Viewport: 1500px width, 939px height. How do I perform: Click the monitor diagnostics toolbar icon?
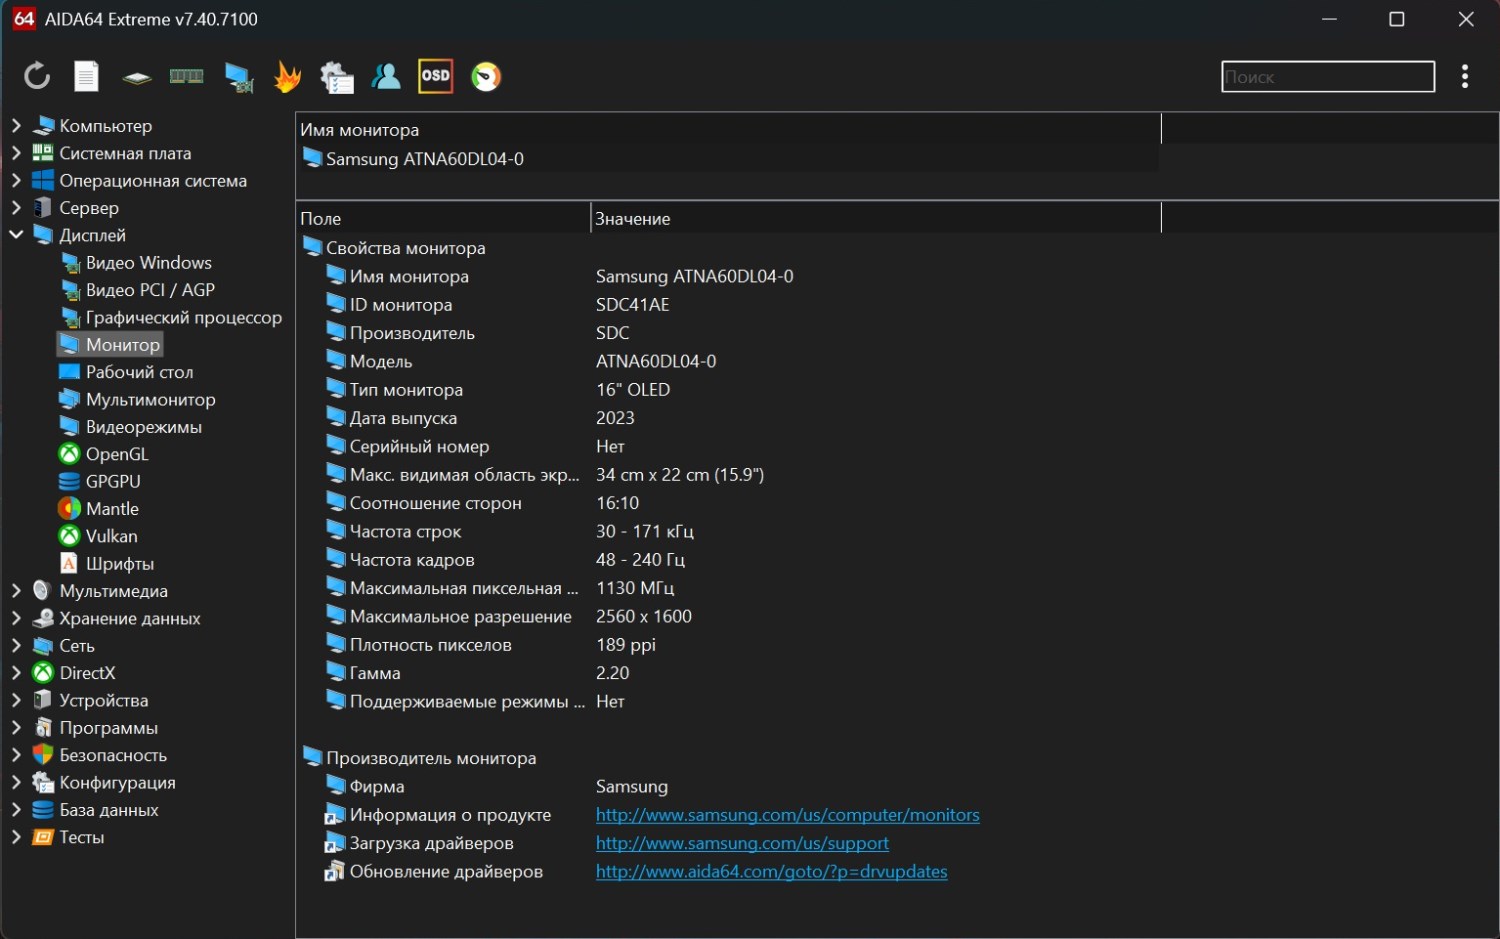[238, 77]
